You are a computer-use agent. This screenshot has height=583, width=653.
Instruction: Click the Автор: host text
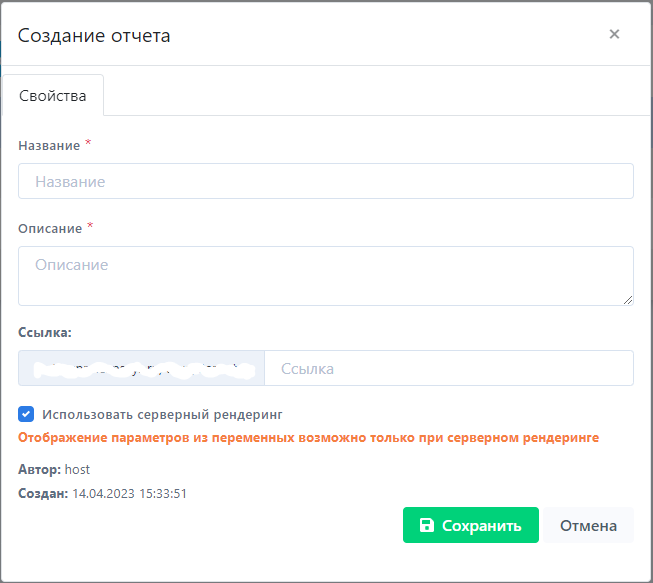tap(54, 469)
